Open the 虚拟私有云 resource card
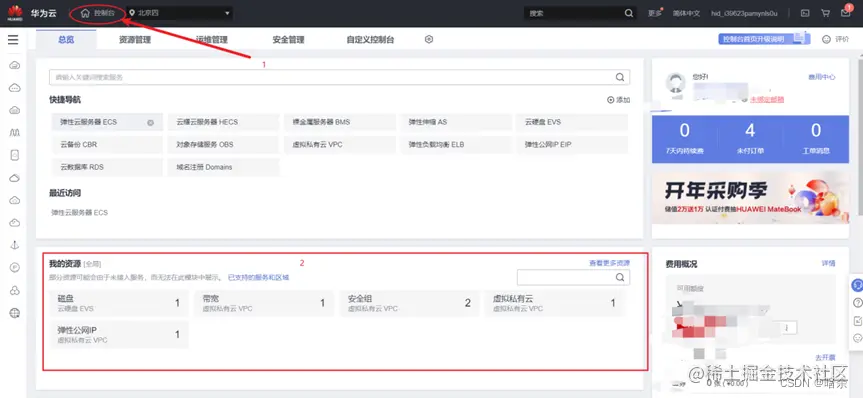Screen dimensions: 863x398 point(555,303)
